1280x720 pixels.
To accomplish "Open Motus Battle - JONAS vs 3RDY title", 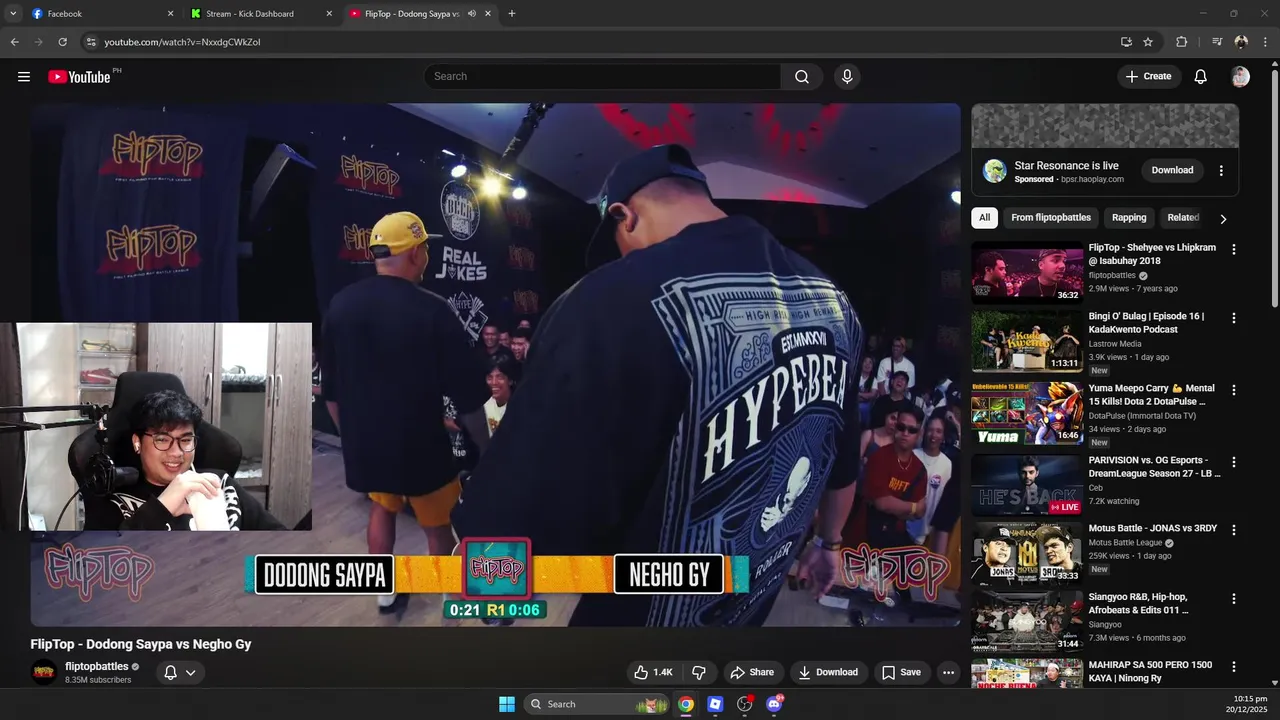I will tap(1153, 529).
